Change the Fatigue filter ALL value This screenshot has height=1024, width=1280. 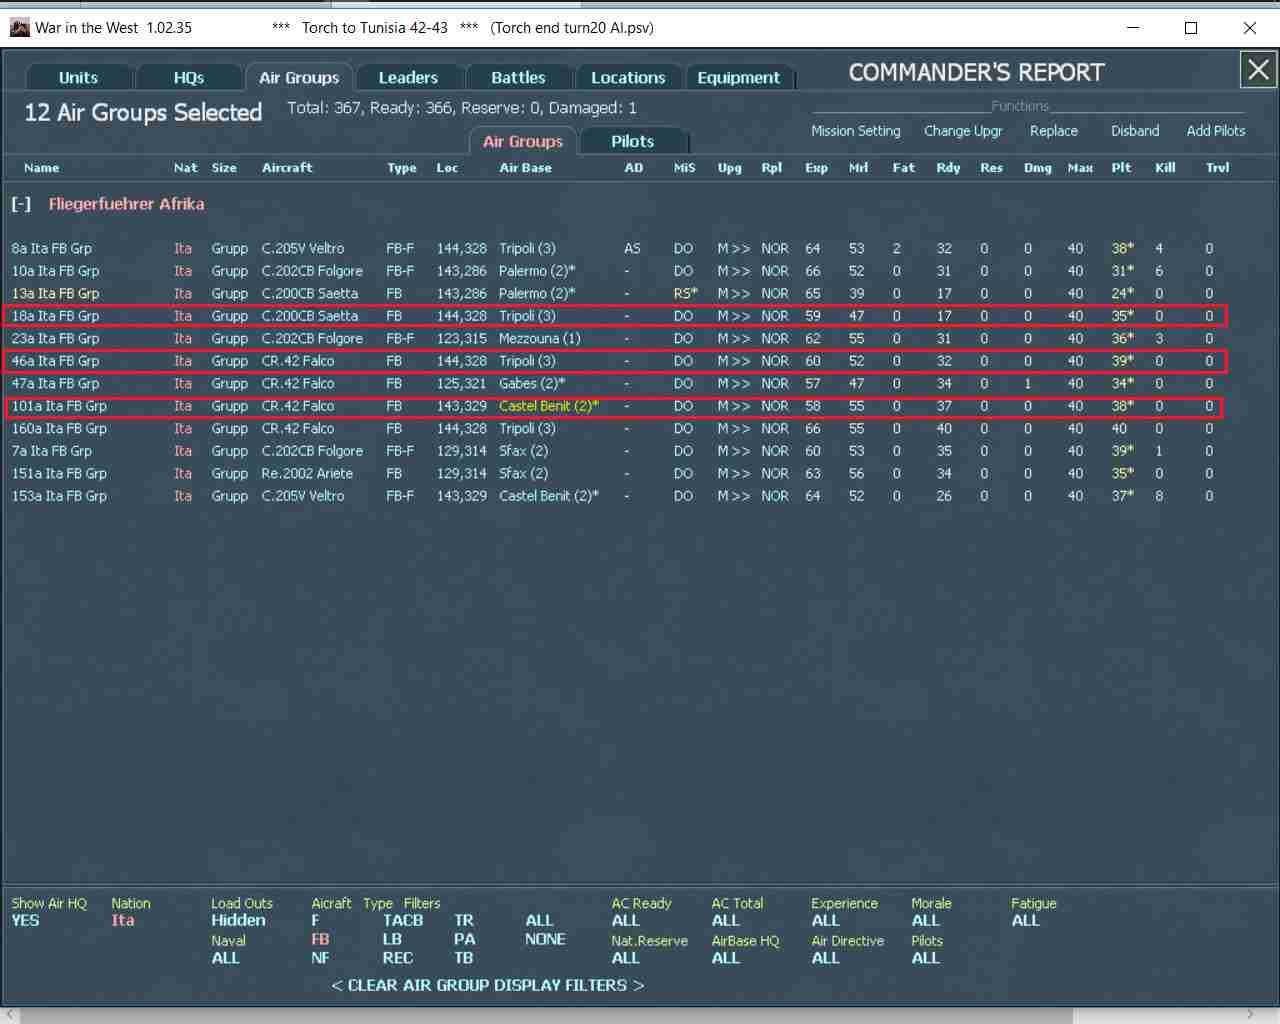[1026, 921]
